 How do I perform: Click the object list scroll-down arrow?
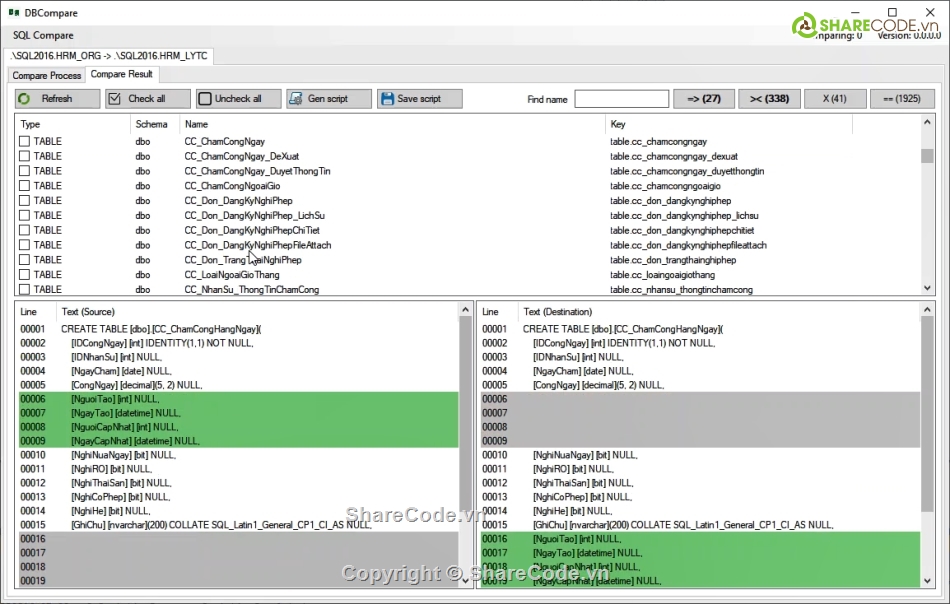927,288
